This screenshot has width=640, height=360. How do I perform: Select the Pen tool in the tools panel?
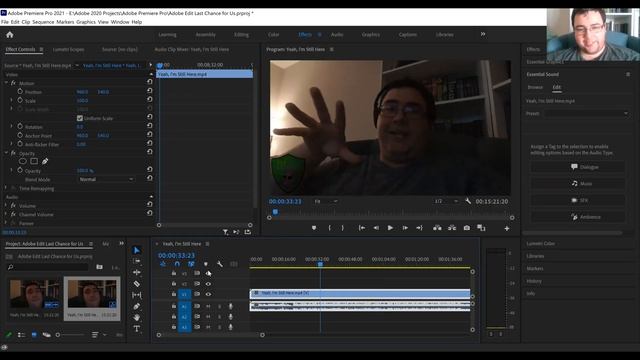[x=137, y=306]
